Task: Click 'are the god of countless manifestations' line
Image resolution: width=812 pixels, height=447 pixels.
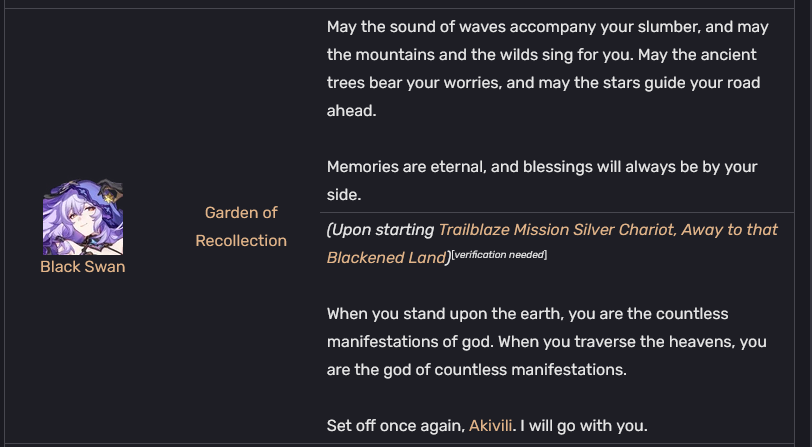Action: pos(477,370)
